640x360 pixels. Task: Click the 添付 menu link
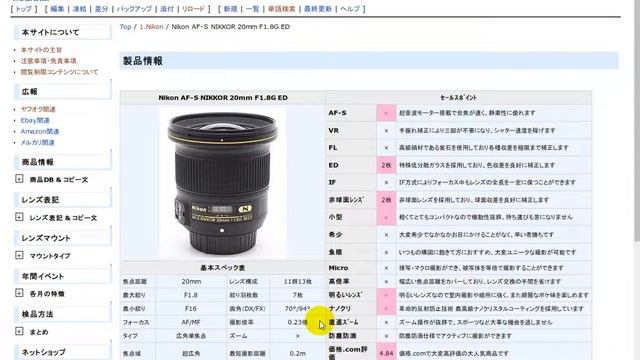167,9
